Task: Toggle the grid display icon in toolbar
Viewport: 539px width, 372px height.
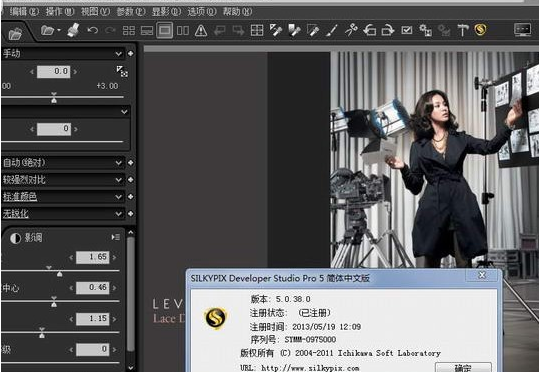Action: [x=257, y=30]
